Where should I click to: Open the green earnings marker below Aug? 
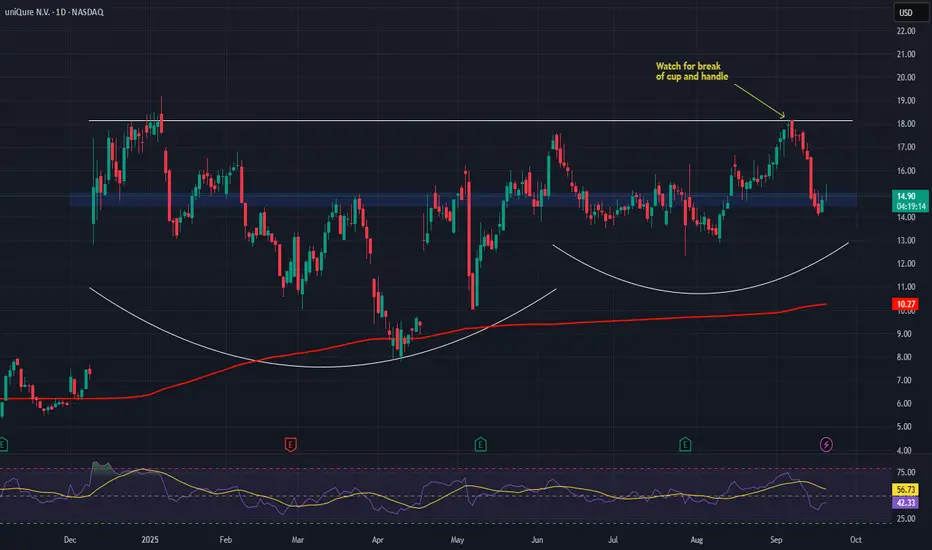click(x=685, y=444)
